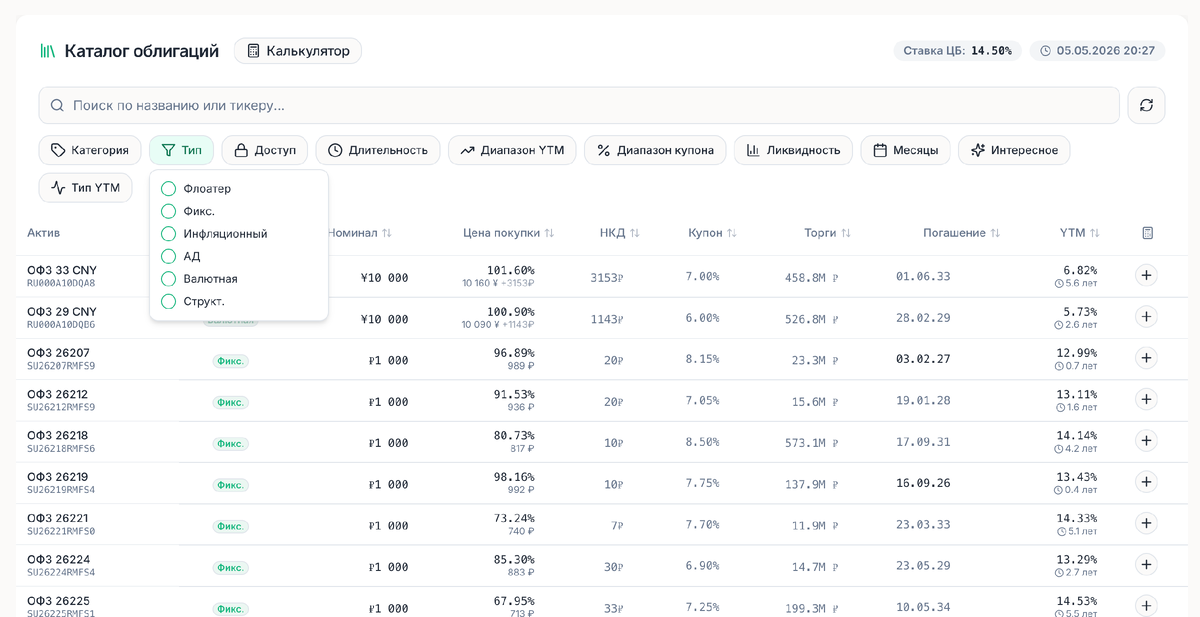Open the ОФЗ 29 CNY bond row
The height and width of the screenshot is (617, 1200).
tap(600, 317)
